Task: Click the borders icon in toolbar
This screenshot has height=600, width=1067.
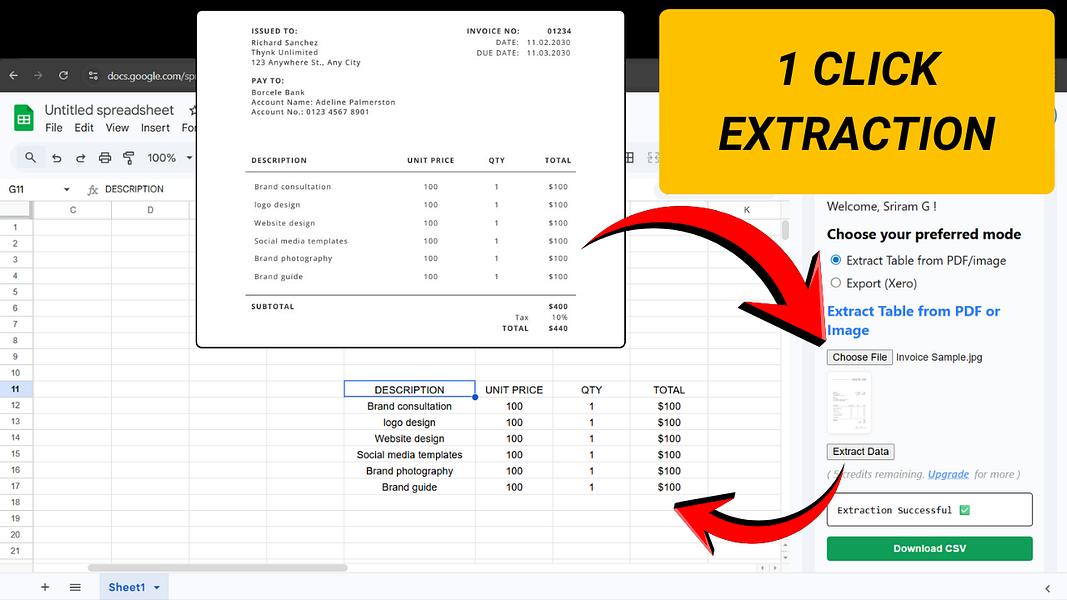Action: [629, 158]
